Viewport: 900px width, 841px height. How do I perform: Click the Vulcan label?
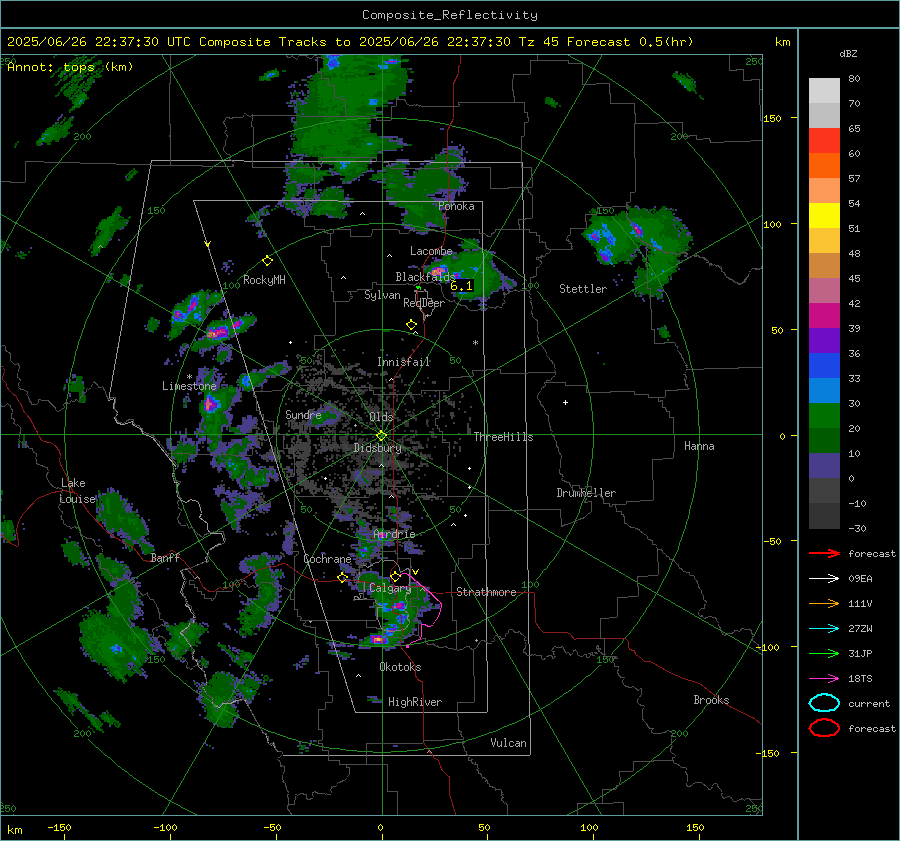pyautogui.click(x=508, y=743)
